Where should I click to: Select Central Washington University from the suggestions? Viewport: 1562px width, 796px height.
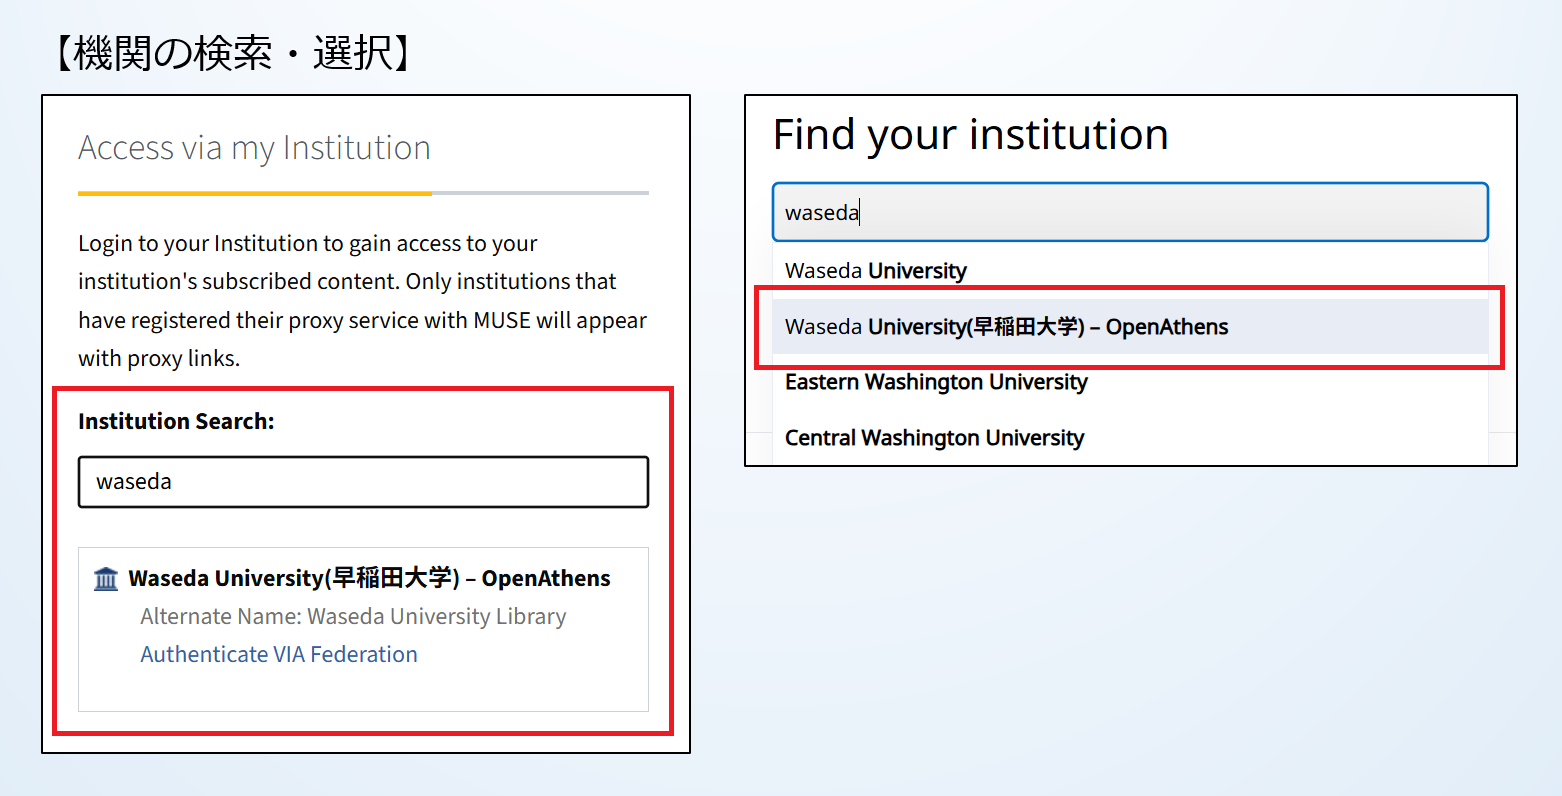click(934, 438)
